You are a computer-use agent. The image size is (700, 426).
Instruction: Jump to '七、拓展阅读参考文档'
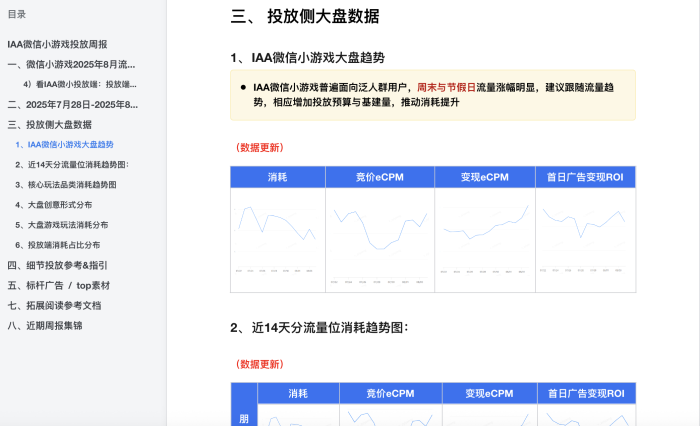54,305
